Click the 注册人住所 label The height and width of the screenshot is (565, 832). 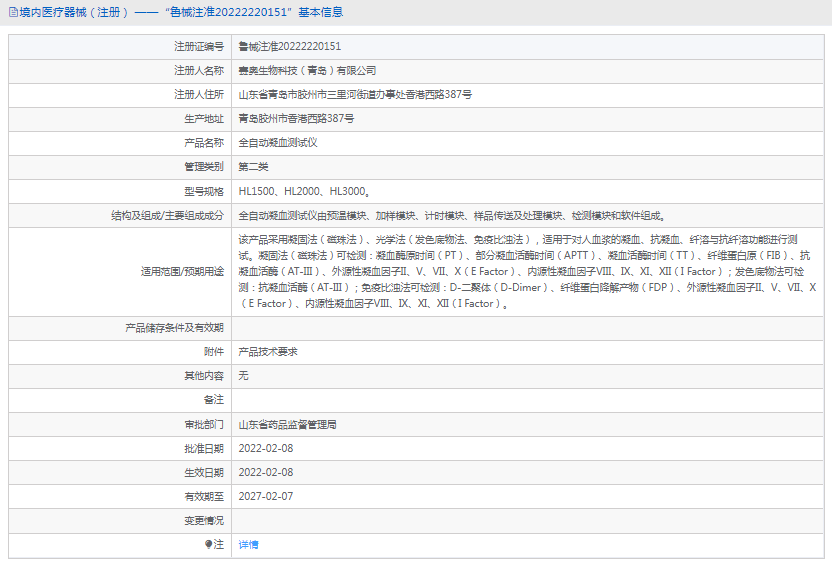199,94
